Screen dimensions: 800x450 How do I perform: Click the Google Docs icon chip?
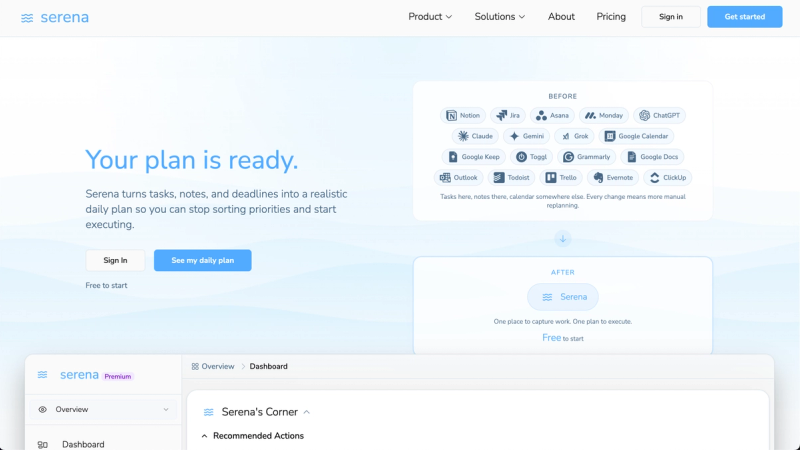(652, 157)
